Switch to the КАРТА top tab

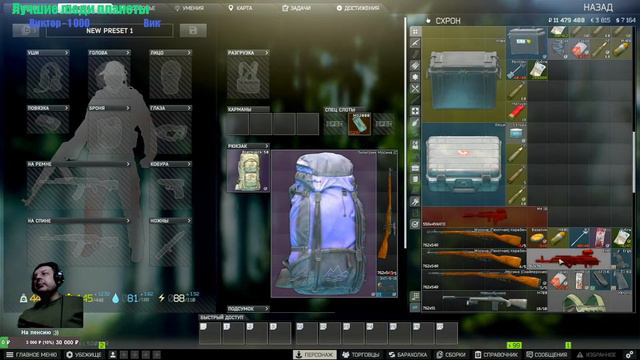(240, 8)
